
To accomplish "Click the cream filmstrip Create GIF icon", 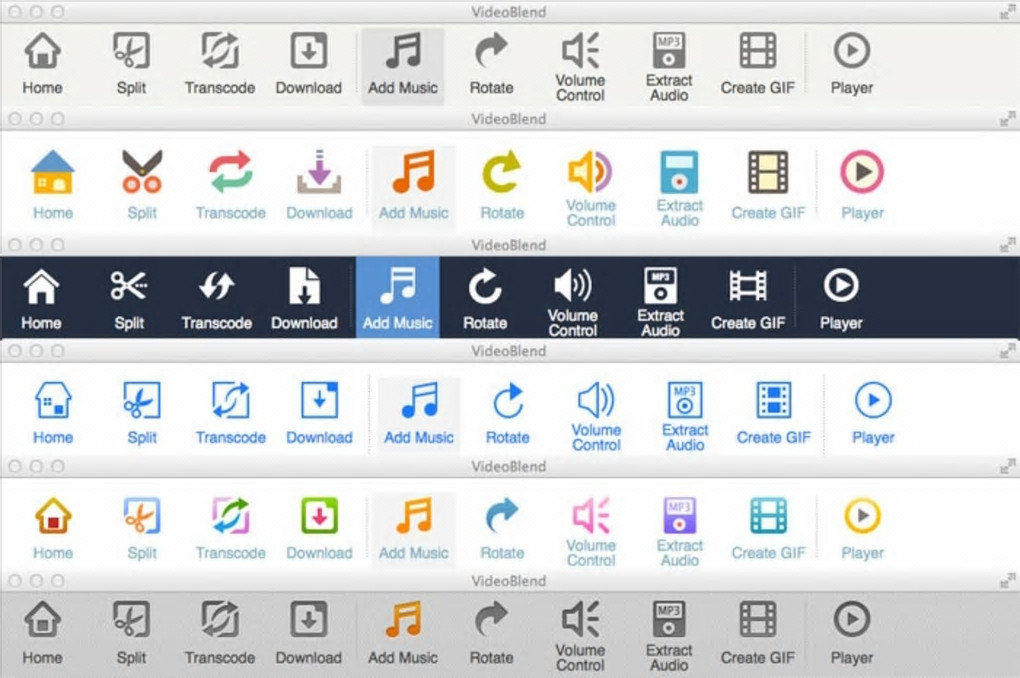I will coord(768,172).
